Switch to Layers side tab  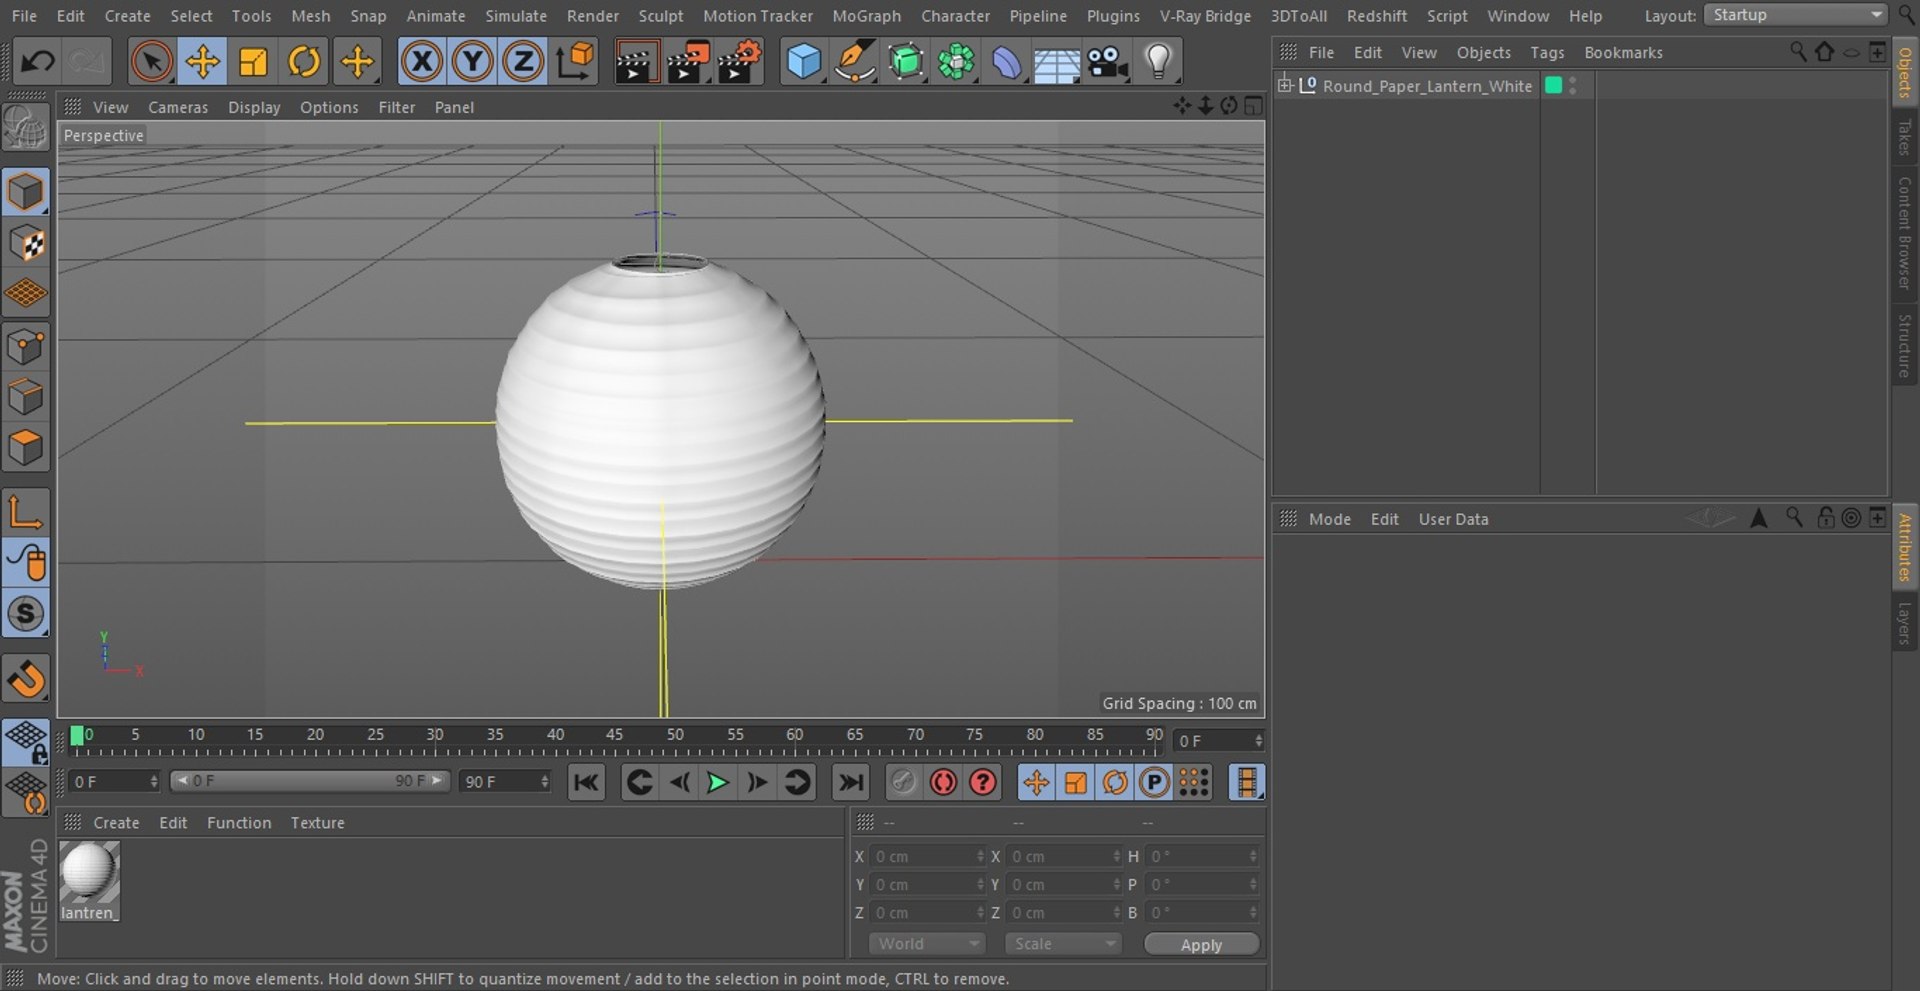pos(1904,623)
